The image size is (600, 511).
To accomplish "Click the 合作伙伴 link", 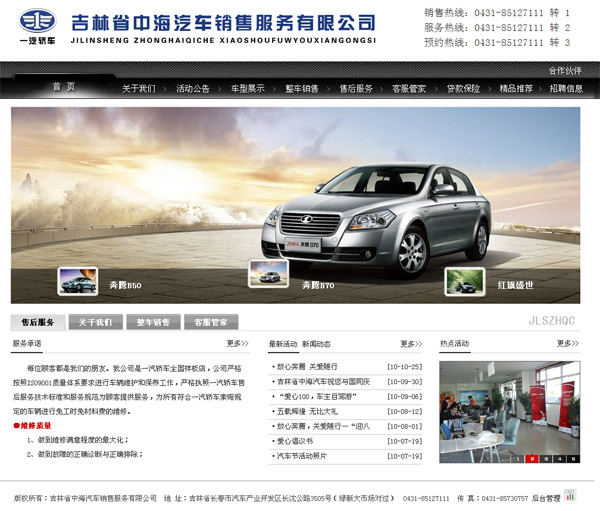I will 565,70.
